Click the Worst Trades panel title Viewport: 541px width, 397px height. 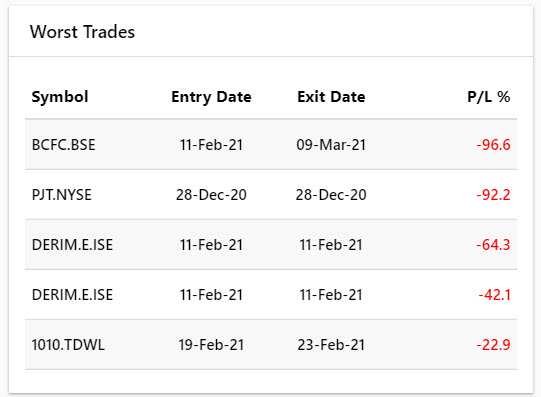82,32
